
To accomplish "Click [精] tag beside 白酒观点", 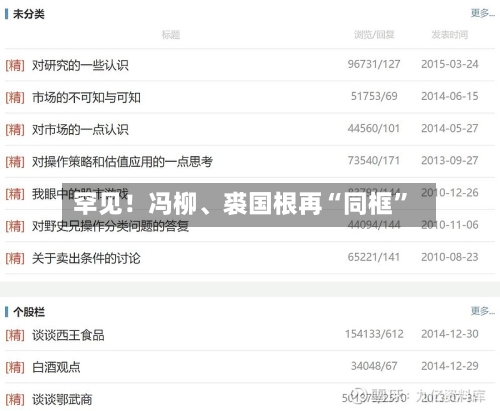I will [15, 367].
